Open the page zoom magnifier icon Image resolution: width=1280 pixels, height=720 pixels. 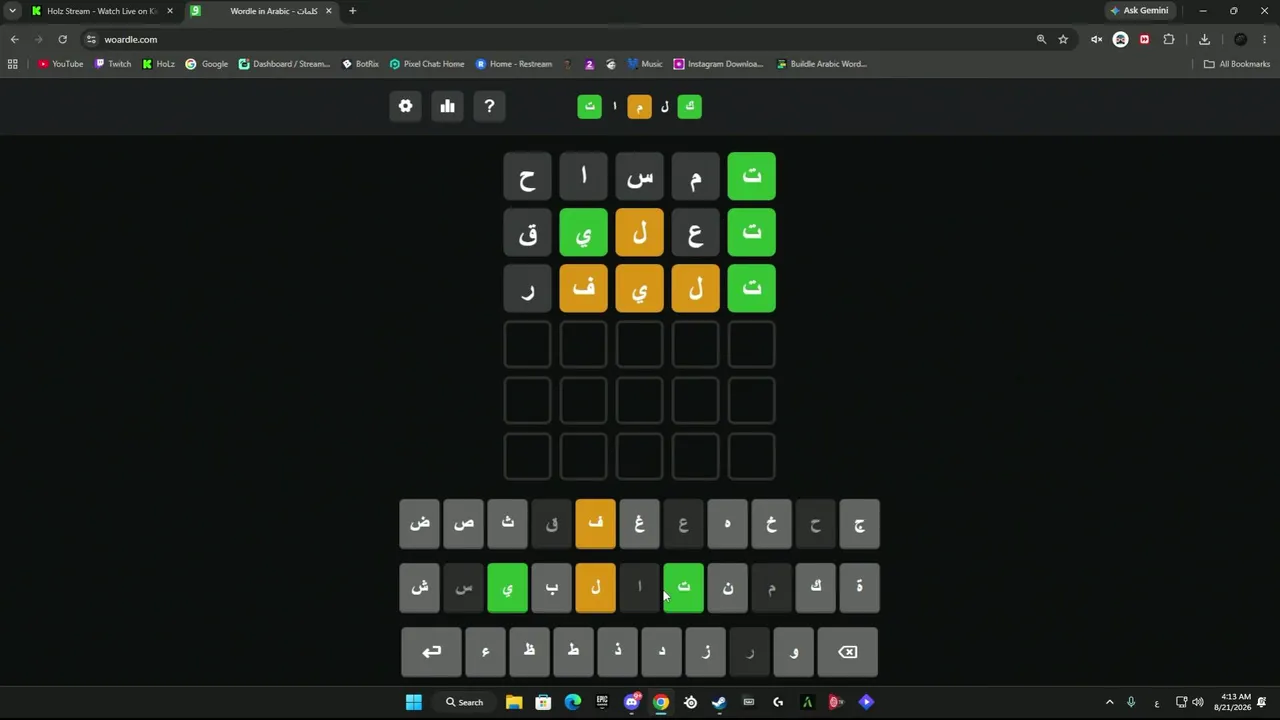coord(1041,39)
